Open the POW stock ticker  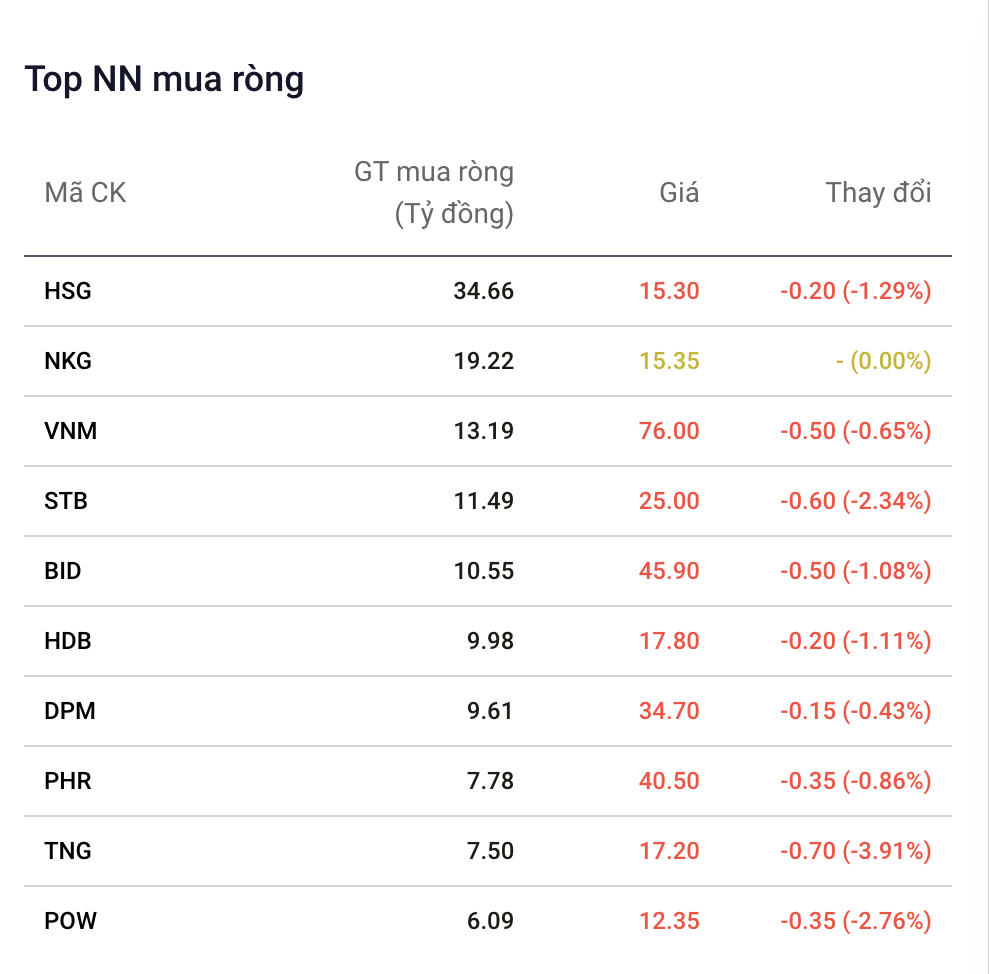(70, 921)
